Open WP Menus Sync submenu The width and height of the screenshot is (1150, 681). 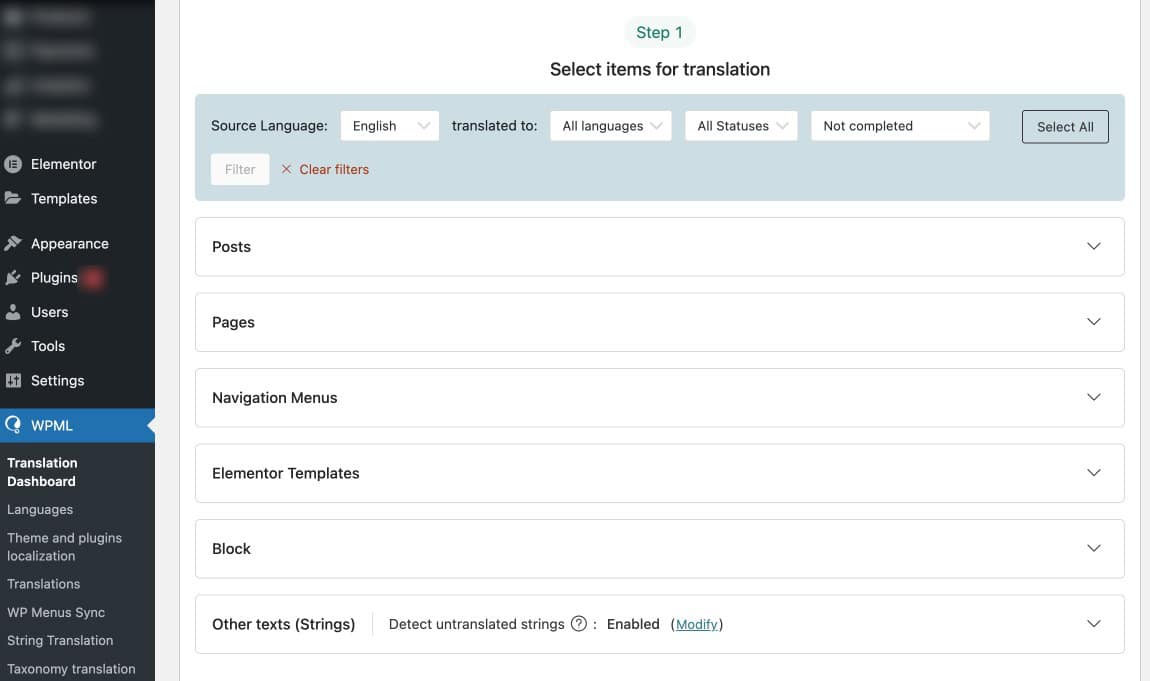click(x=56, y=612)
